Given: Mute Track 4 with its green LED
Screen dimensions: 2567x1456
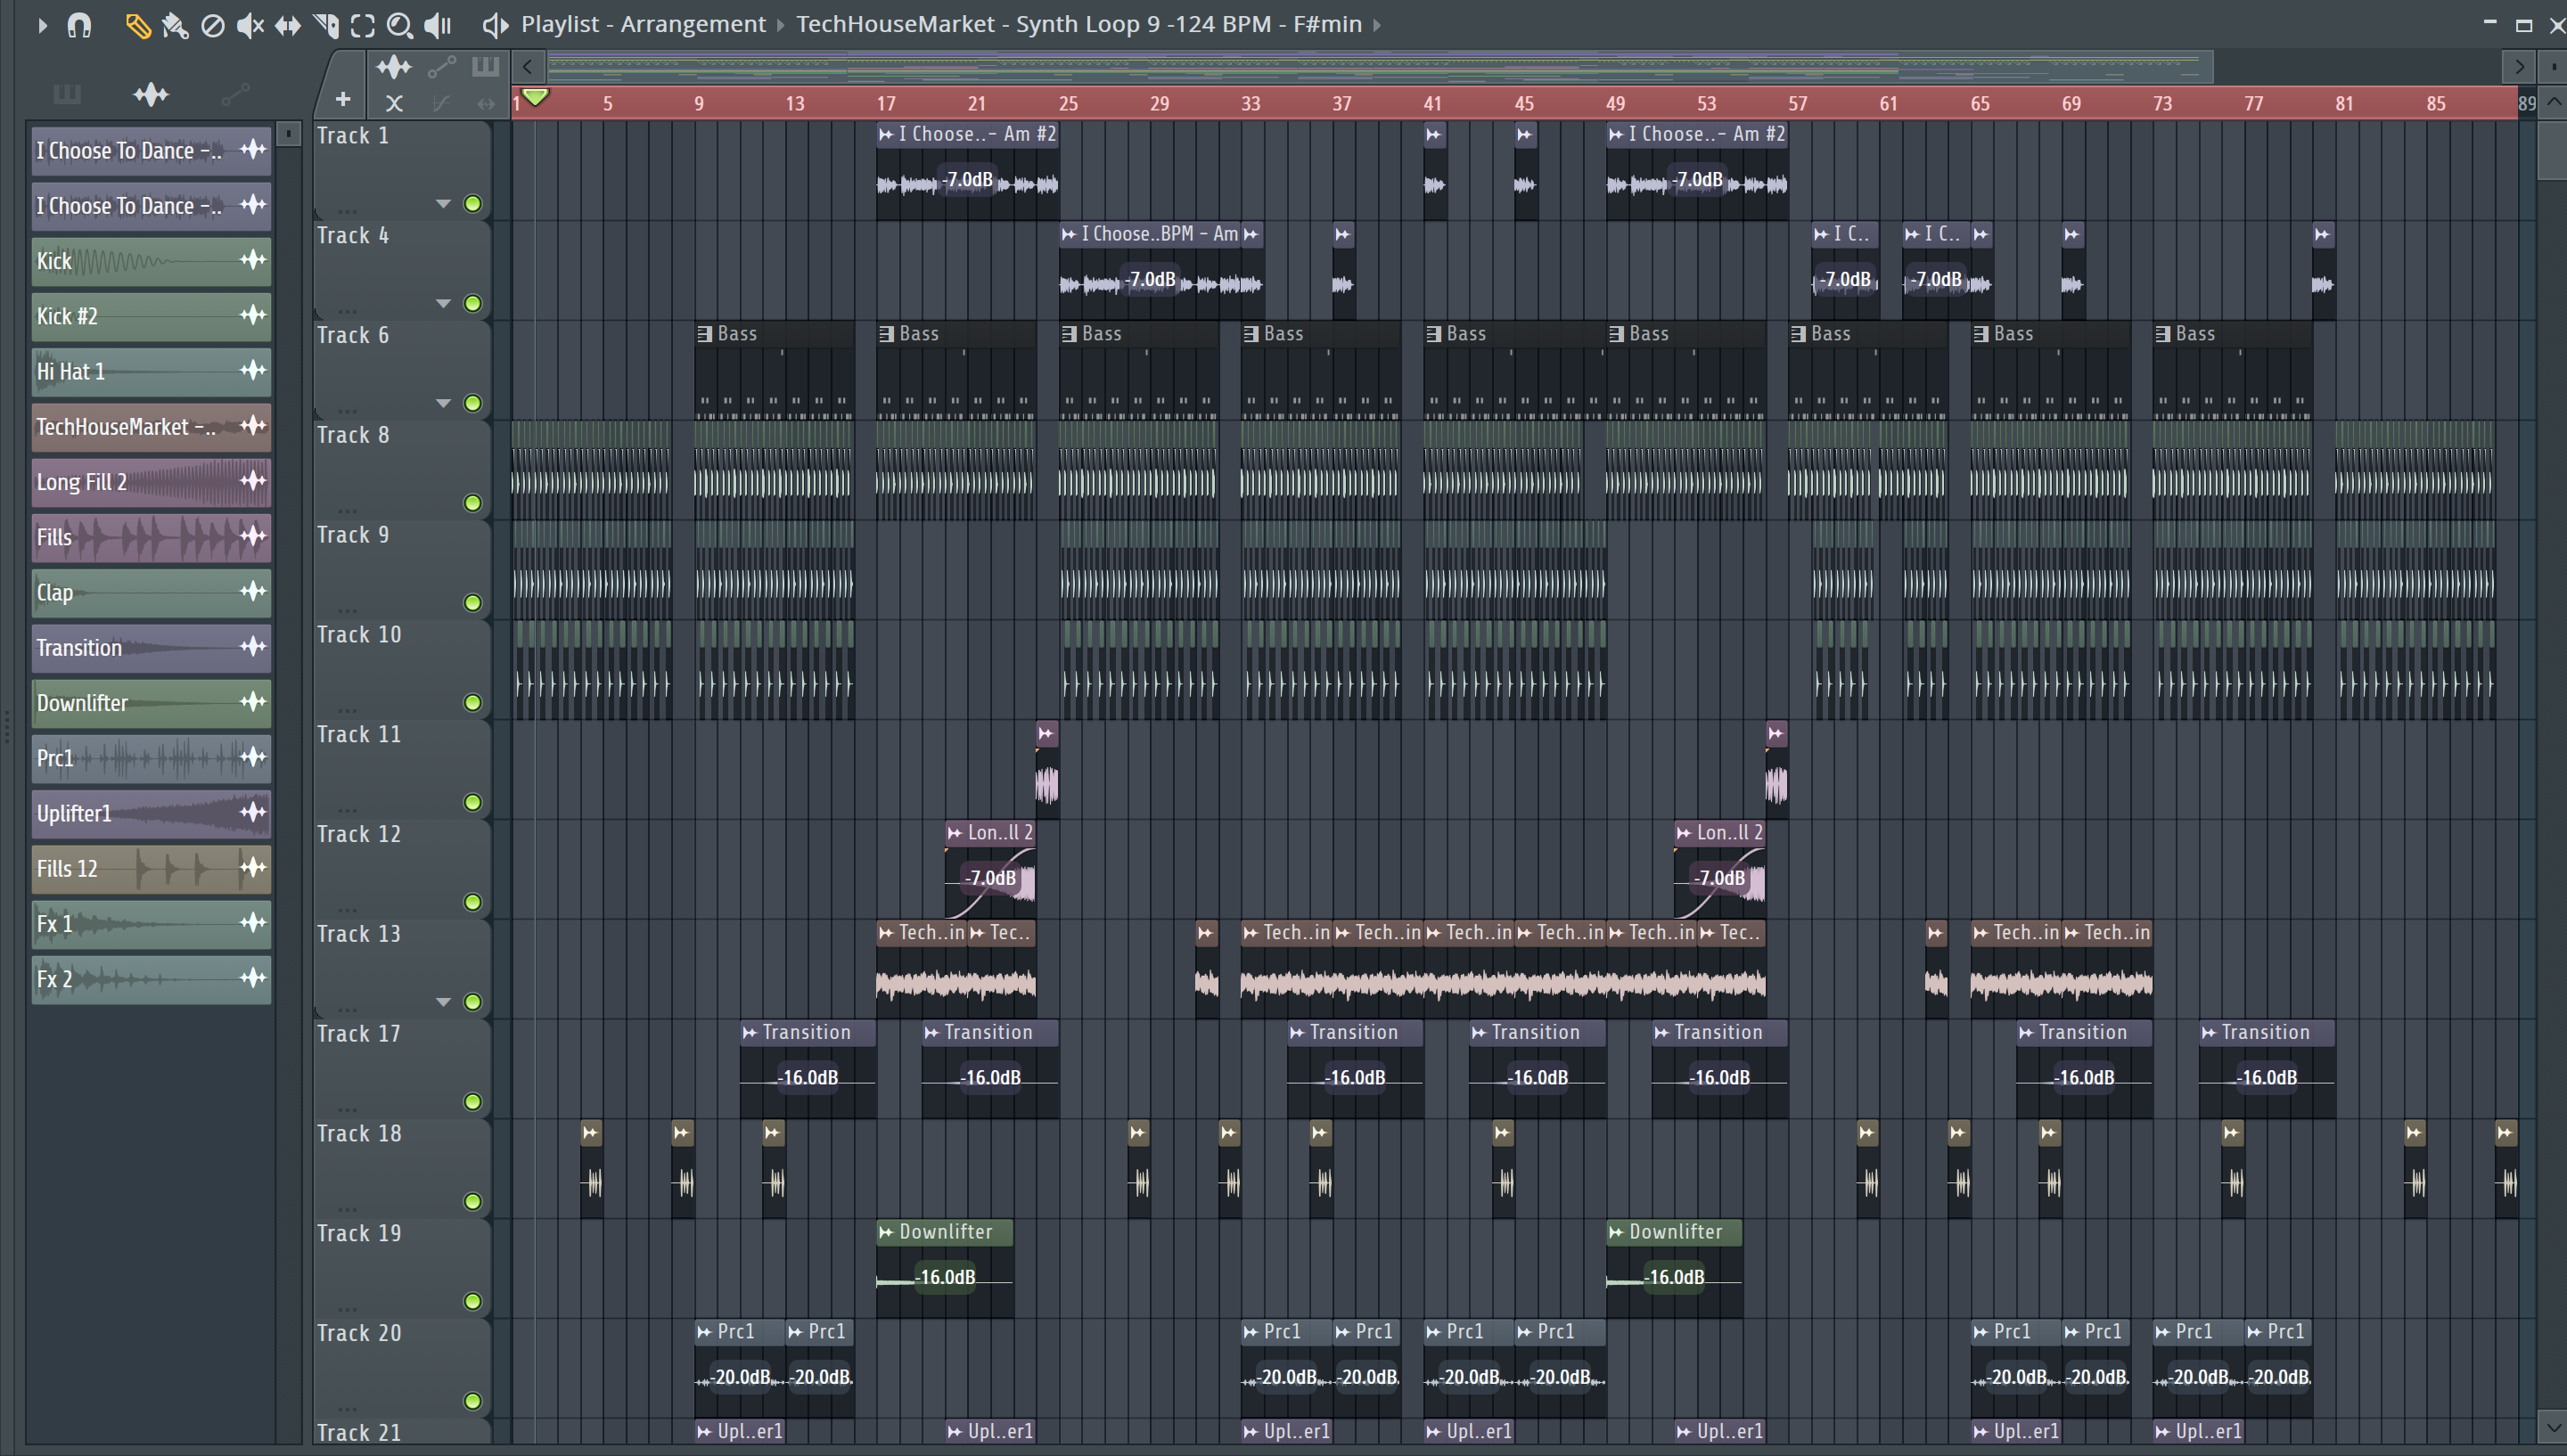Looking at the screenshot, I should coord(473,304).
